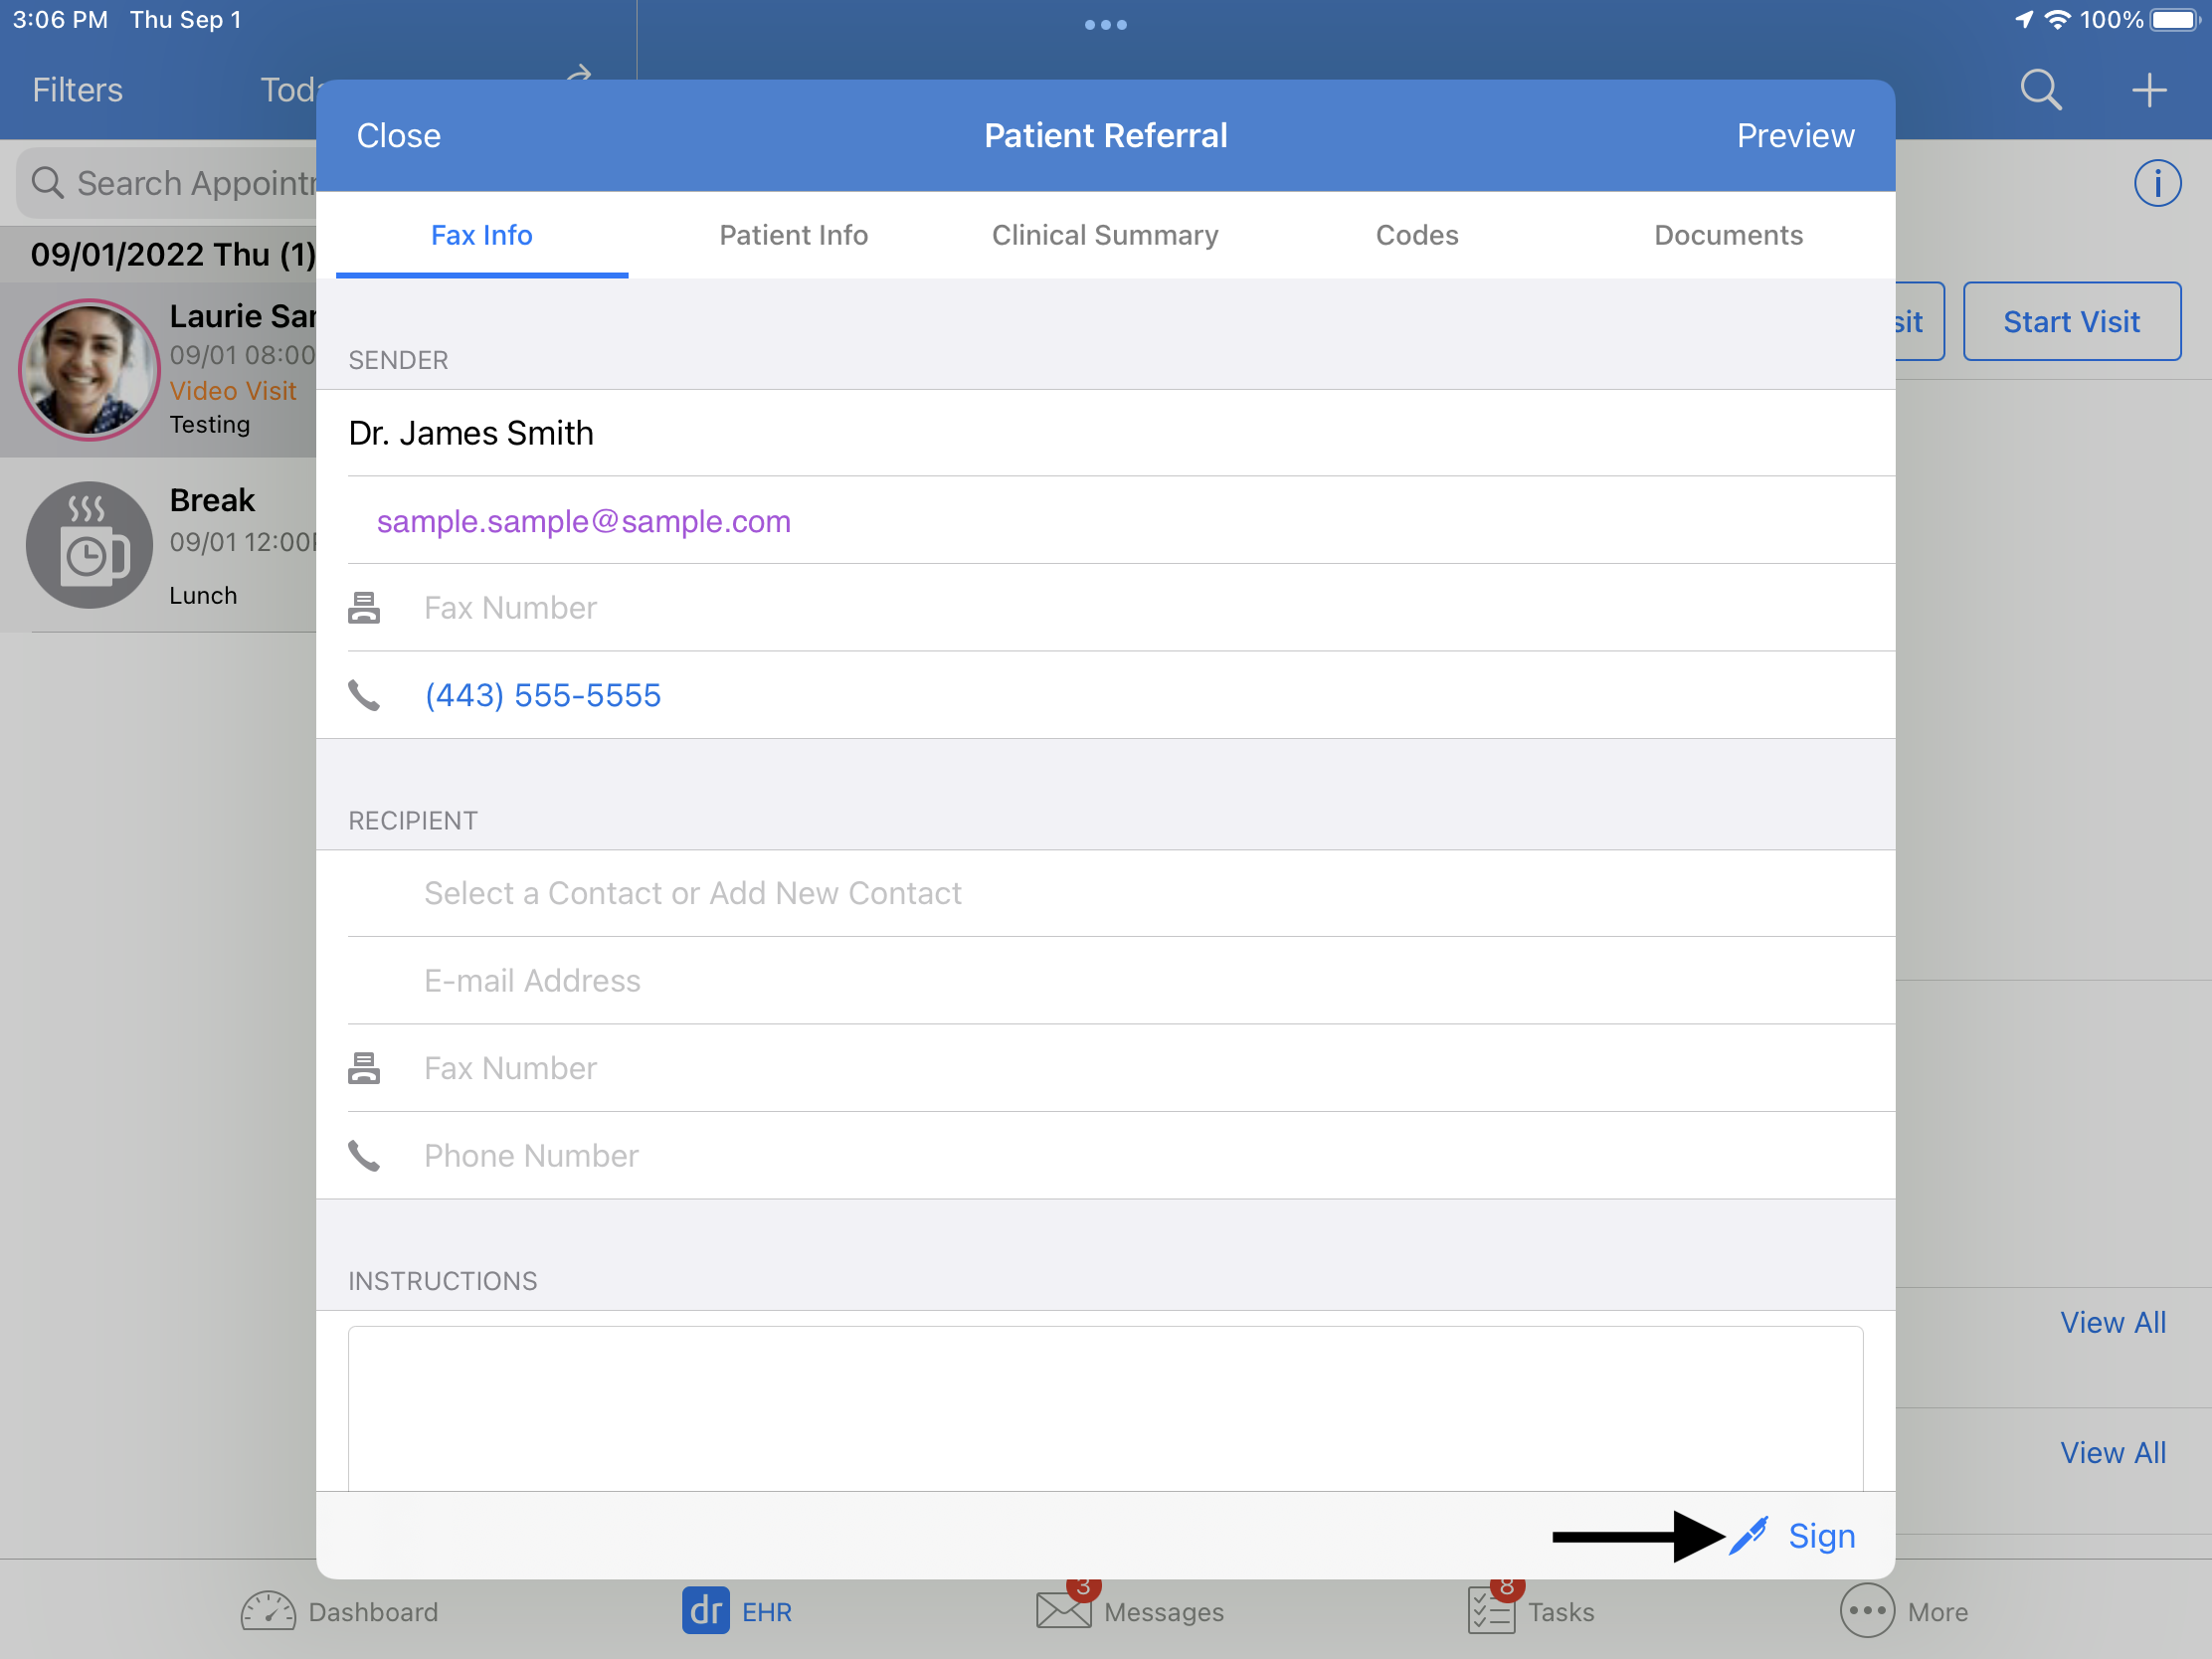The image size is (2212, 1659).
Task: Click the Sign button with pencil icon
Action: (1792, 1536)
